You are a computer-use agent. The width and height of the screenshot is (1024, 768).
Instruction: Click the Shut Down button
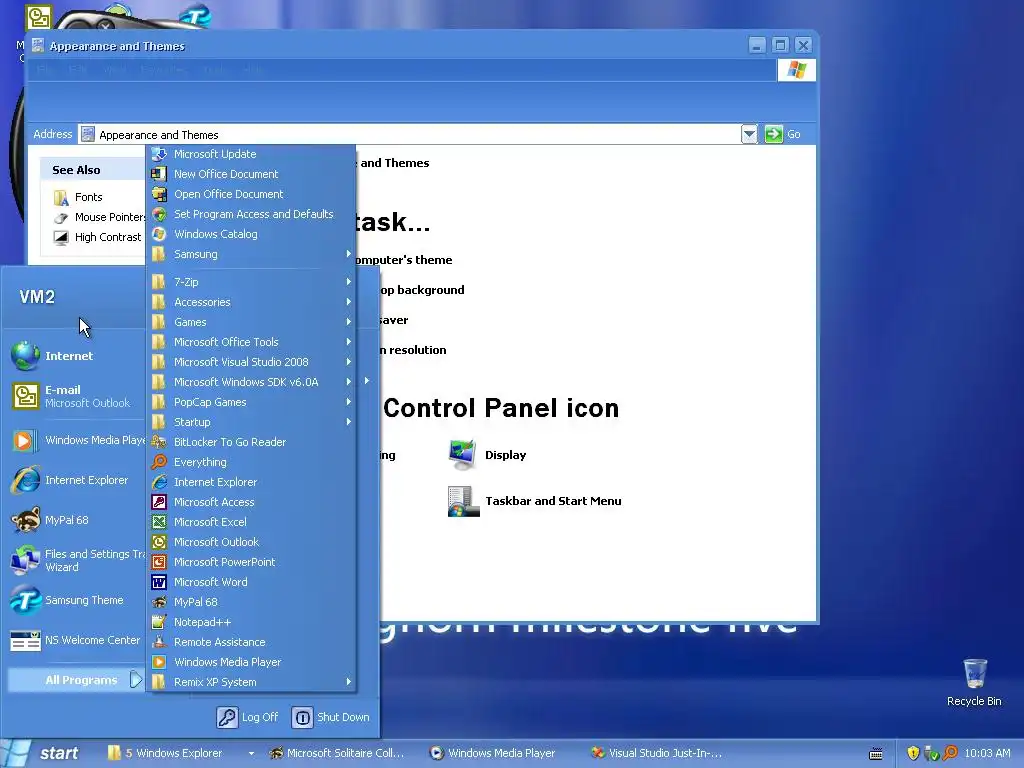pos(330,717)
